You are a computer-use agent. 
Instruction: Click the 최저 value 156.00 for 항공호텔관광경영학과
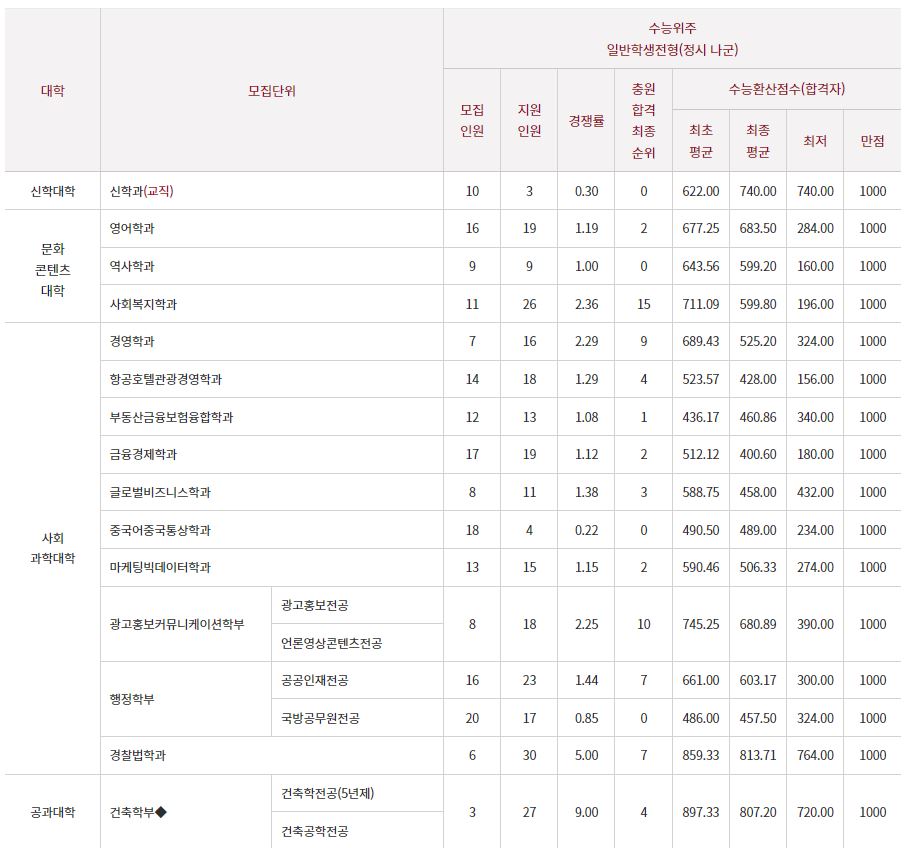[815, 379]
